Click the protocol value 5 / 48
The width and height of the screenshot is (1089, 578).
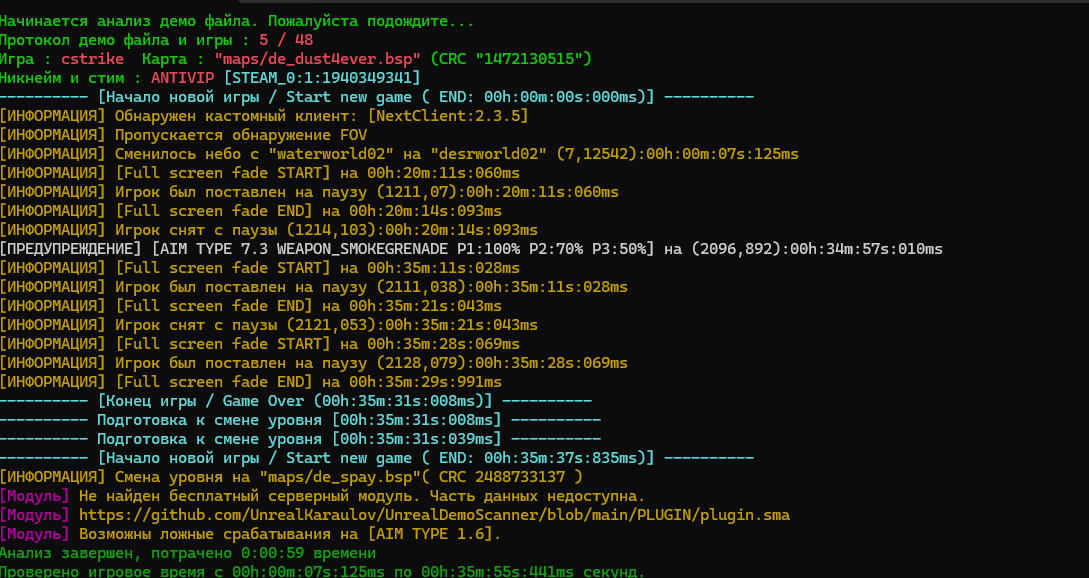tap(285, 40)
